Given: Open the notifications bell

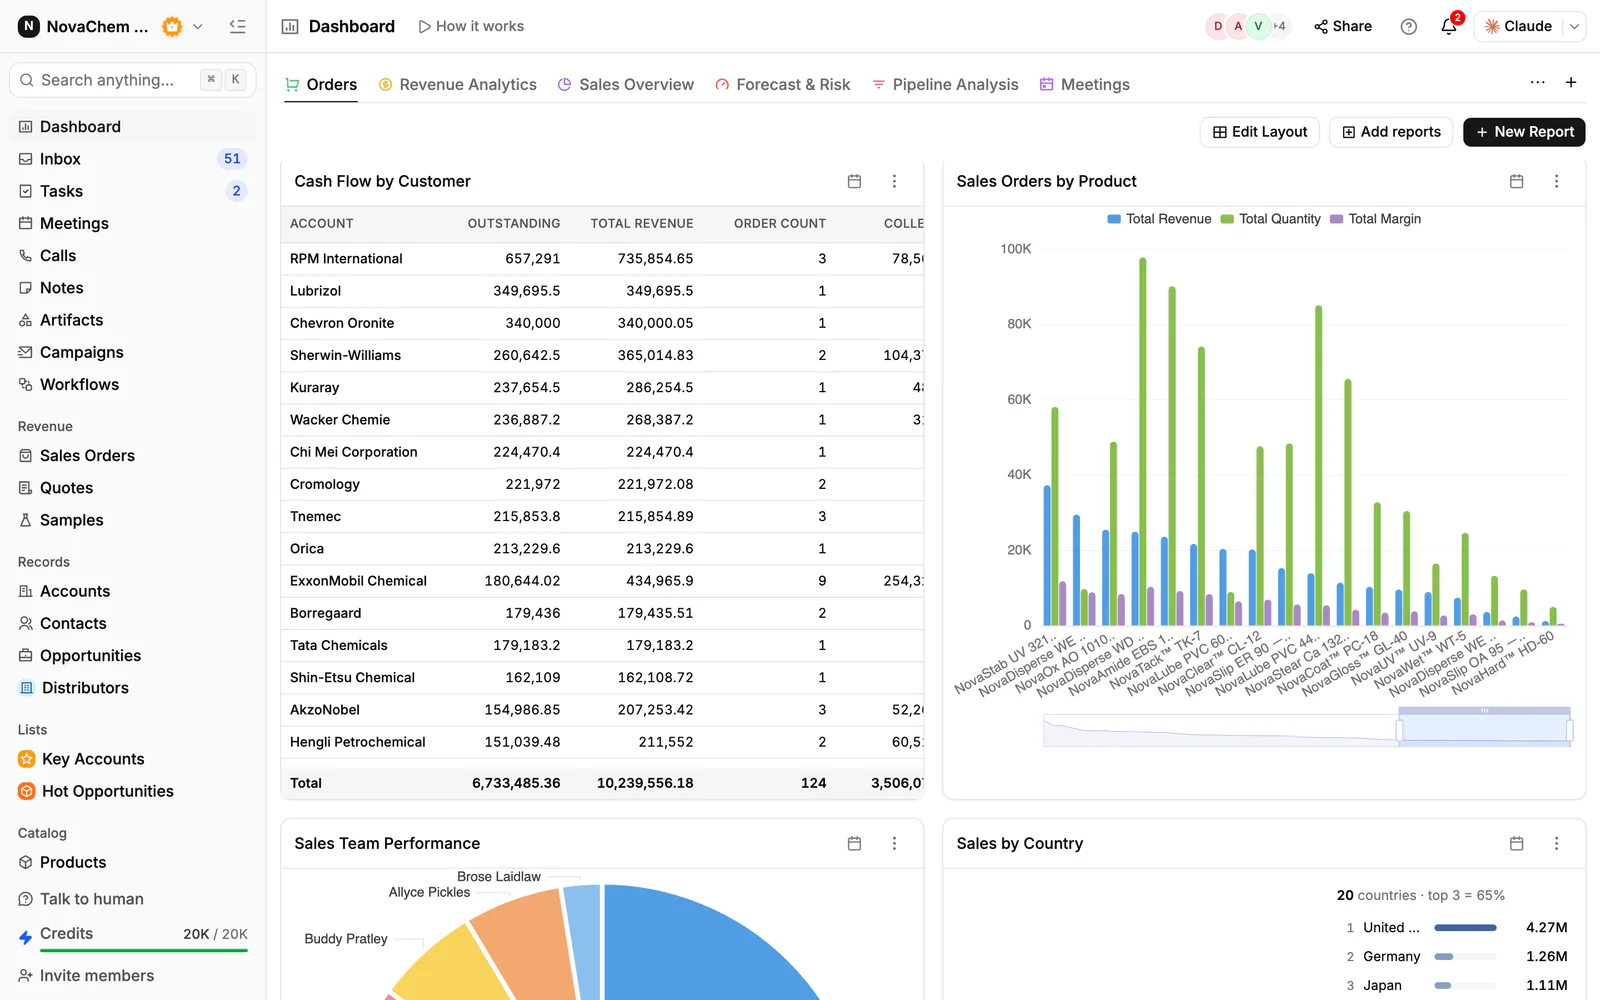Looking at the screenshot, I should 1449,26.
